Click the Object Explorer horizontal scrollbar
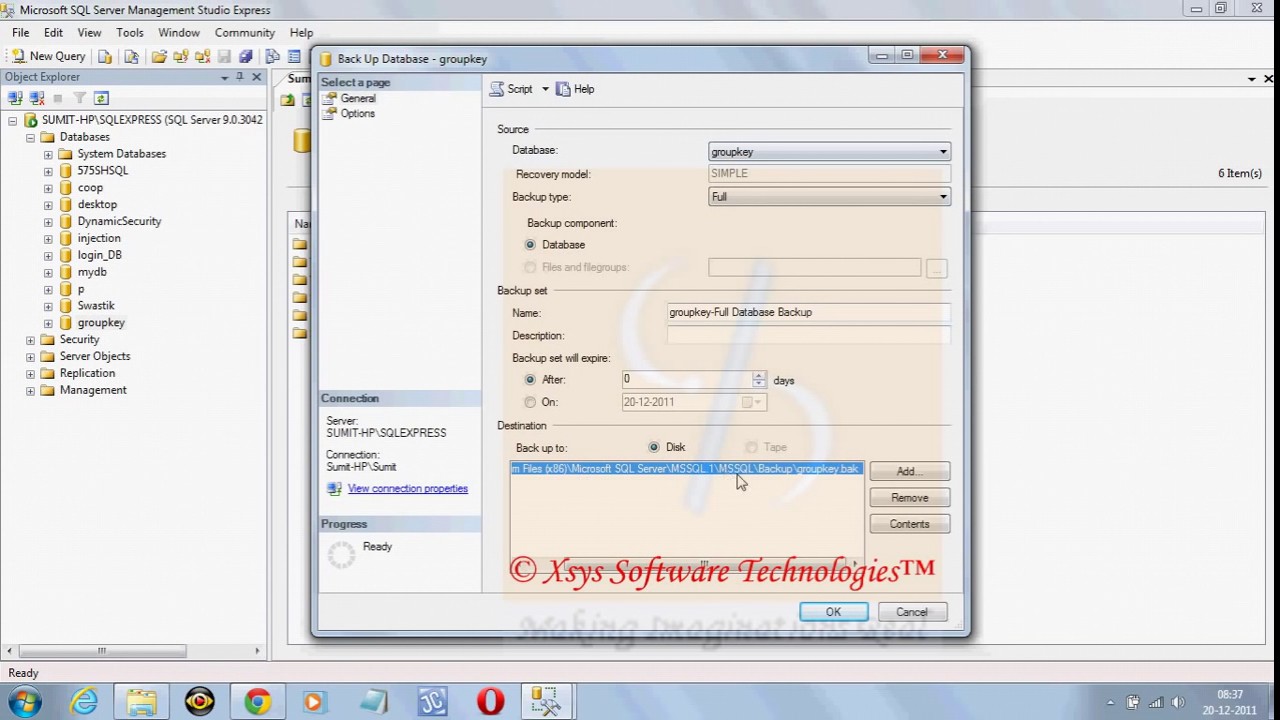This screenshot has height=720, width=1280. pyautogui.click(x=101, y=651)
